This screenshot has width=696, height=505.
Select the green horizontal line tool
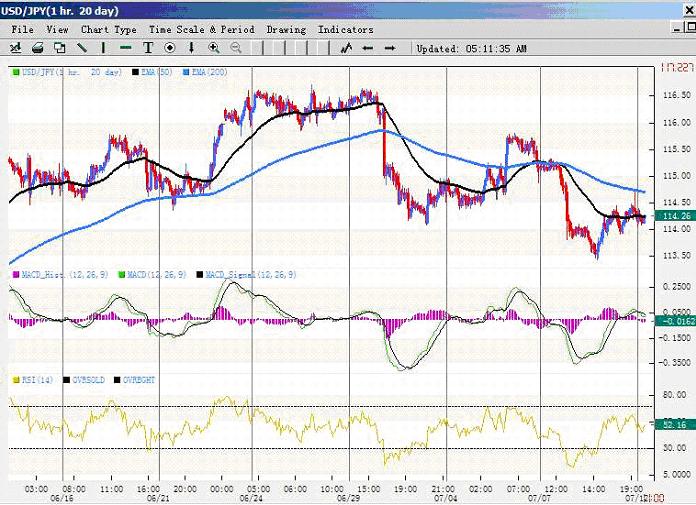pos(126,47)
